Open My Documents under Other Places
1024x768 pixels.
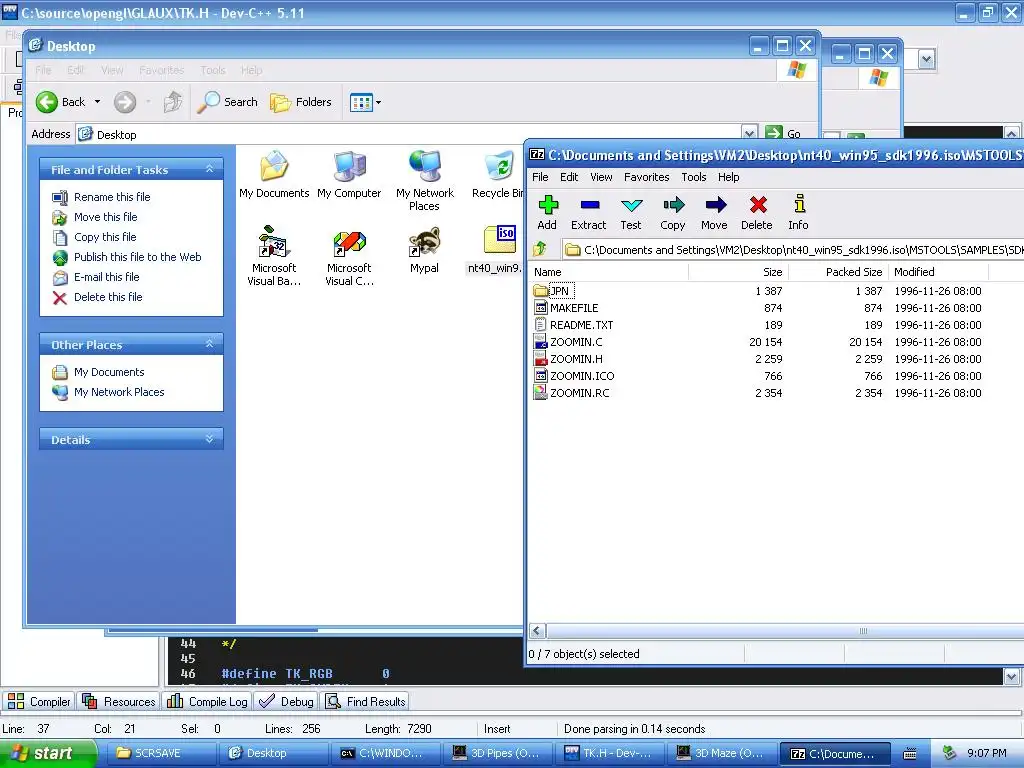coord(108,372)
